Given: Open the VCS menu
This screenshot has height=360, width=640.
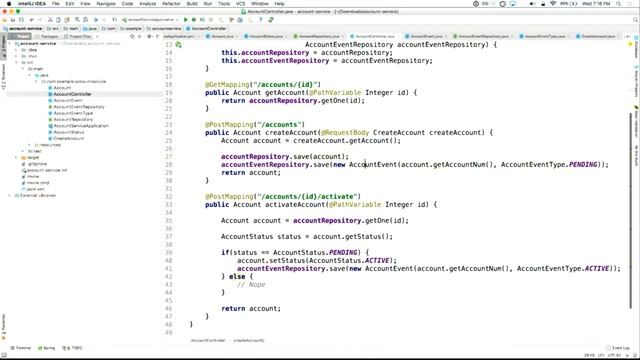Looking at the screenshot, I should pyautogui.click(x=240, y=4).
